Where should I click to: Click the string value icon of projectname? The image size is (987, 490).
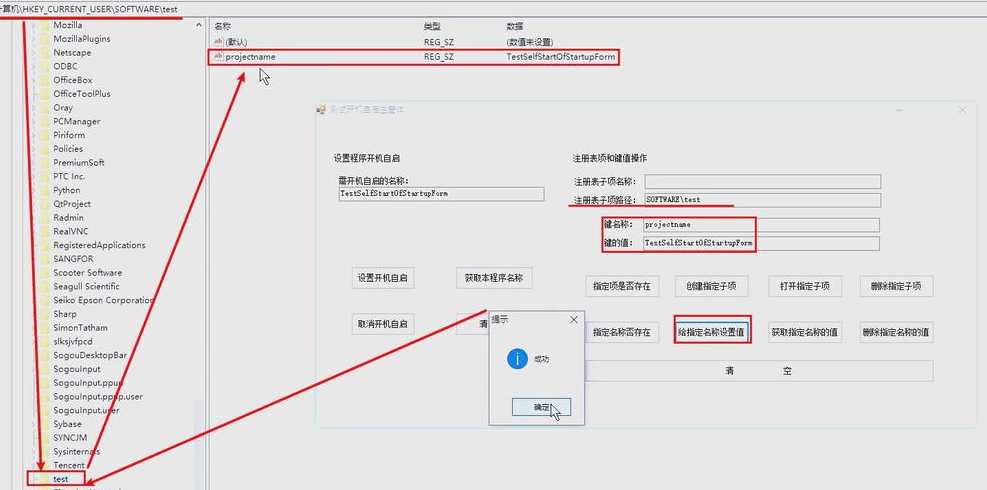[x=219, y=57]
